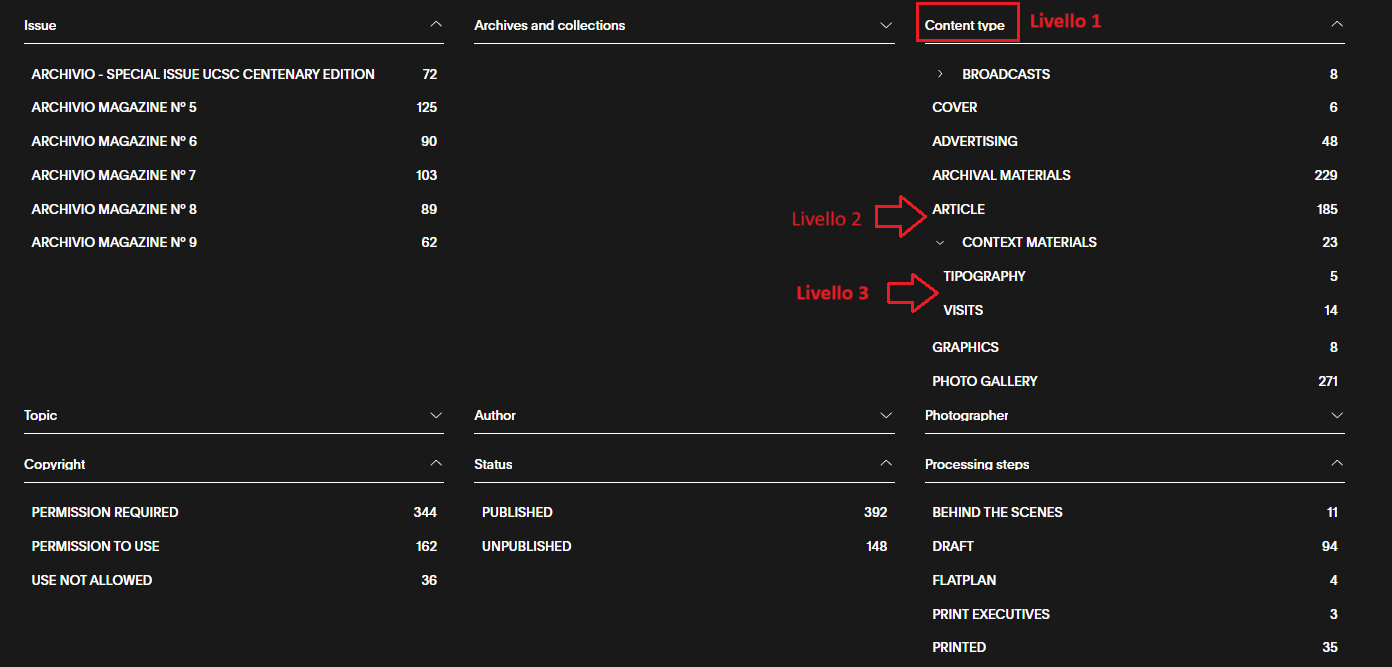Expand the Author filter chevron
1392x667 pixels.
point(885,415)
